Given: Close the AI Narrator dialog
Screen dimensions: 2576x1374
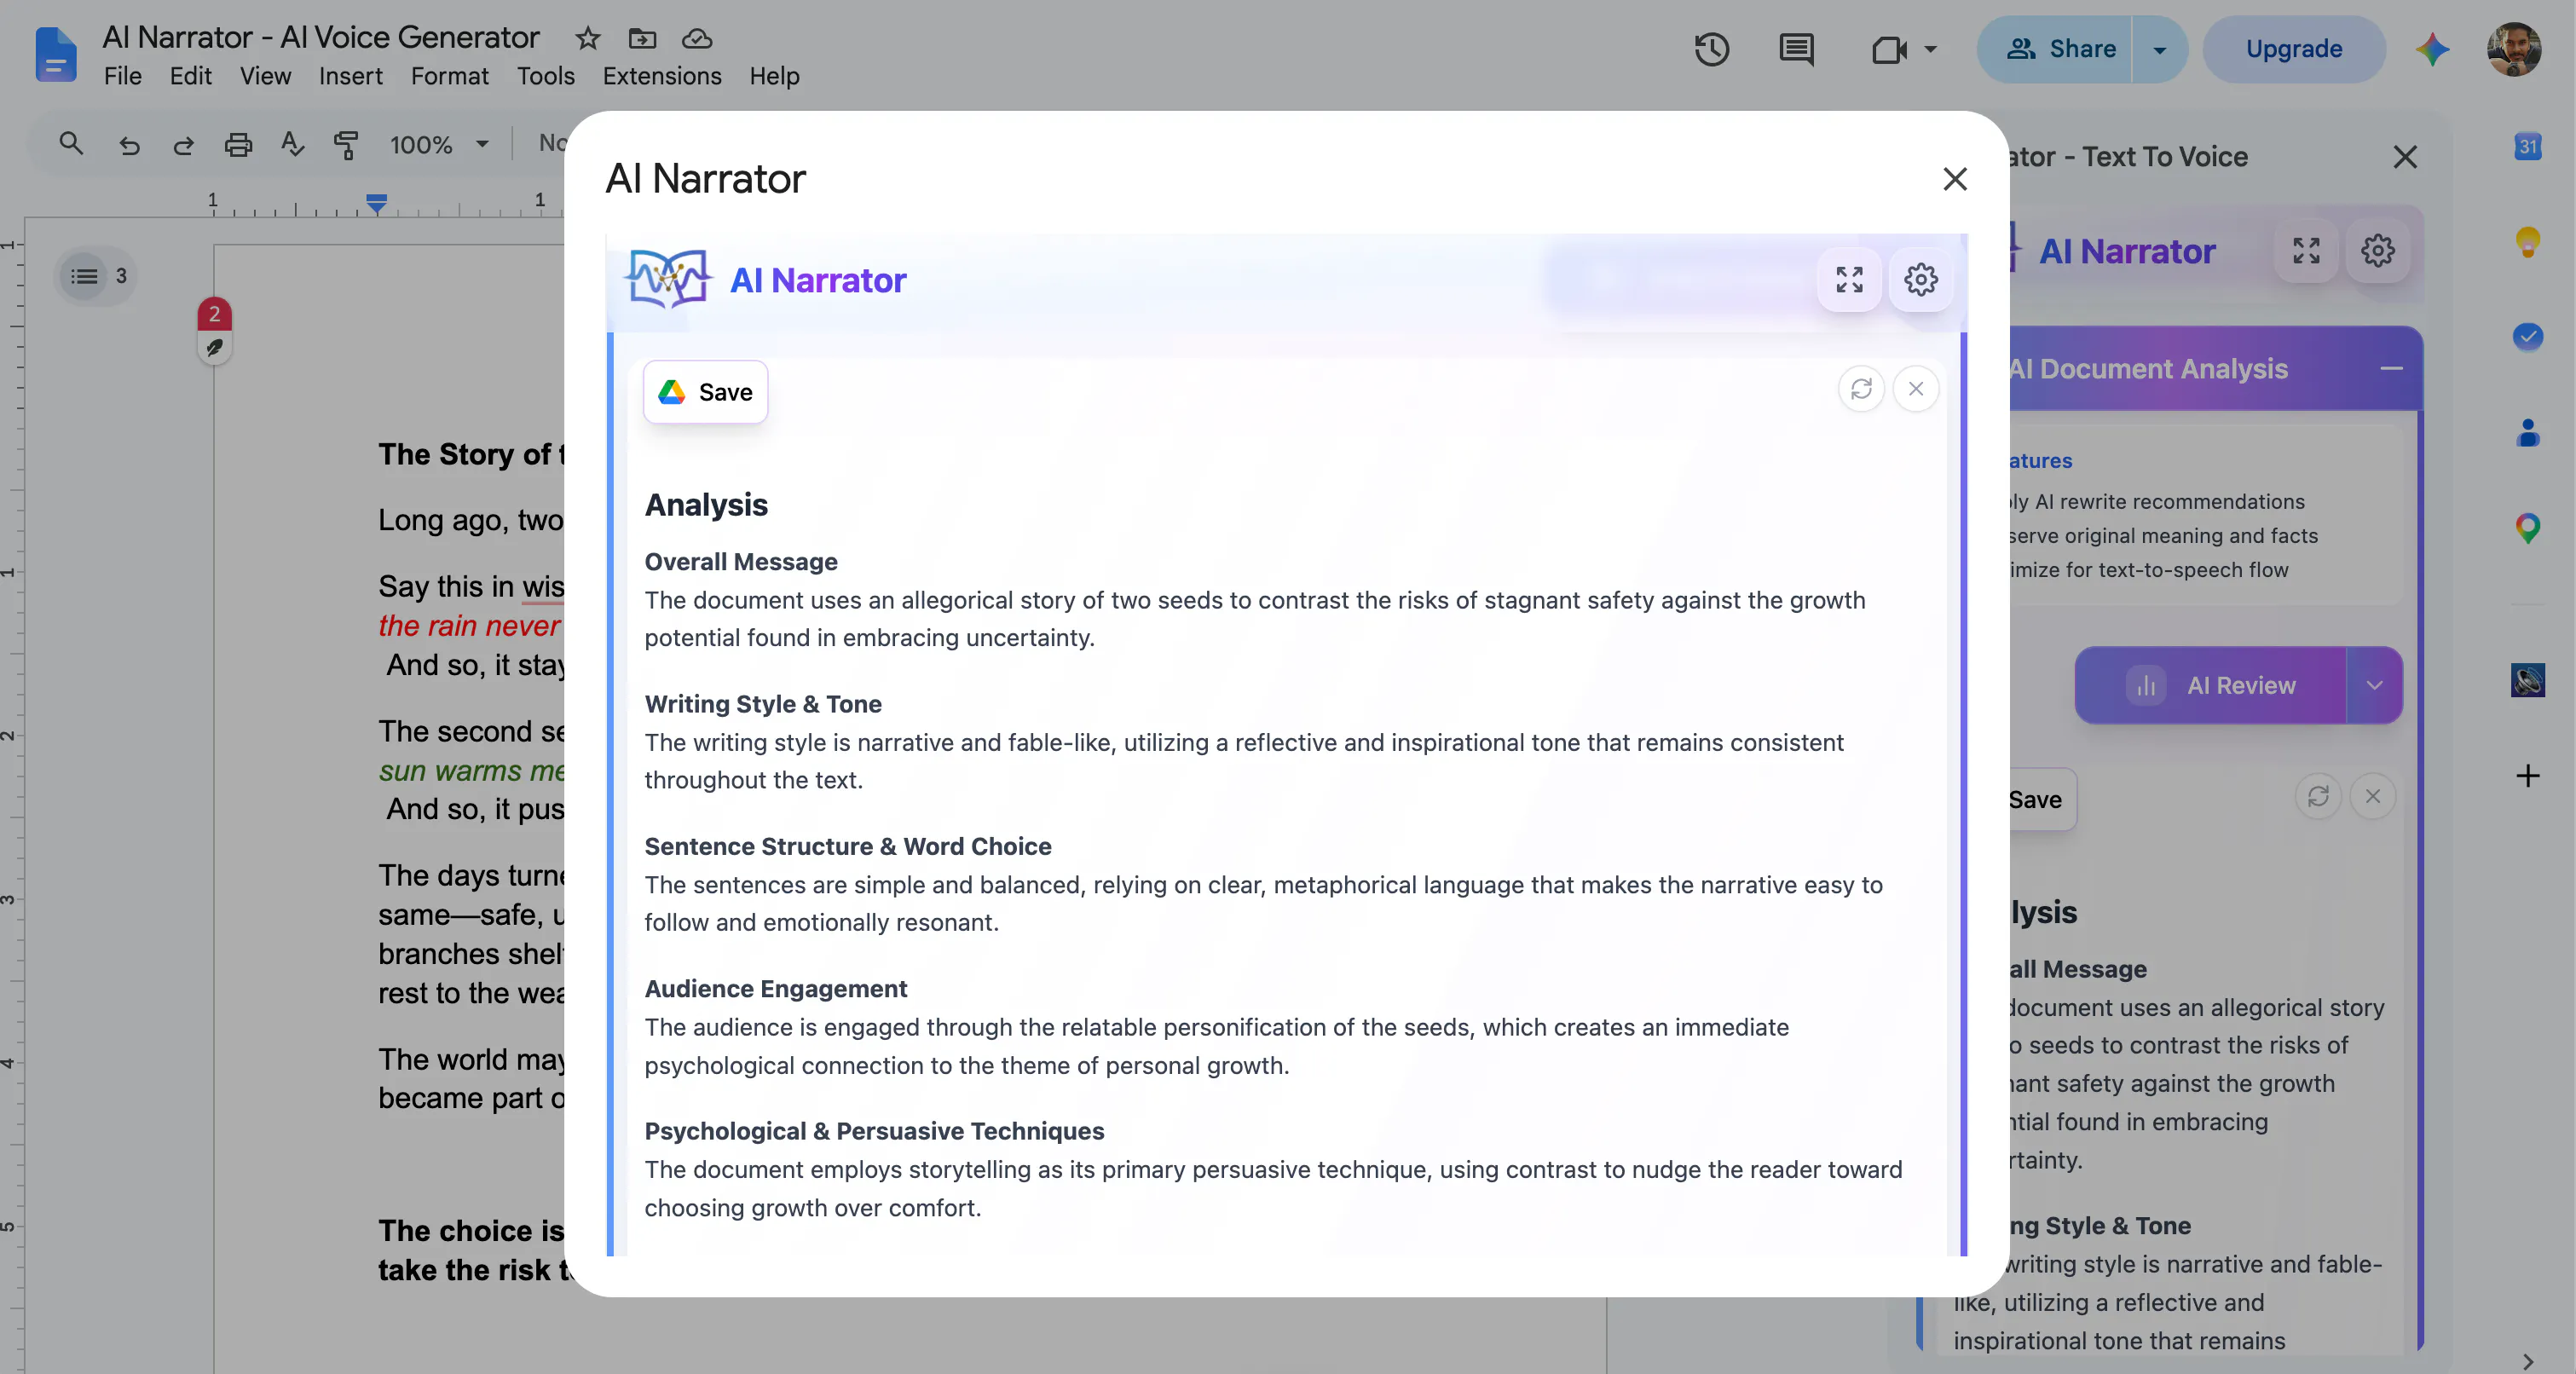Looking at the screenshot, I should point(1955,179).
